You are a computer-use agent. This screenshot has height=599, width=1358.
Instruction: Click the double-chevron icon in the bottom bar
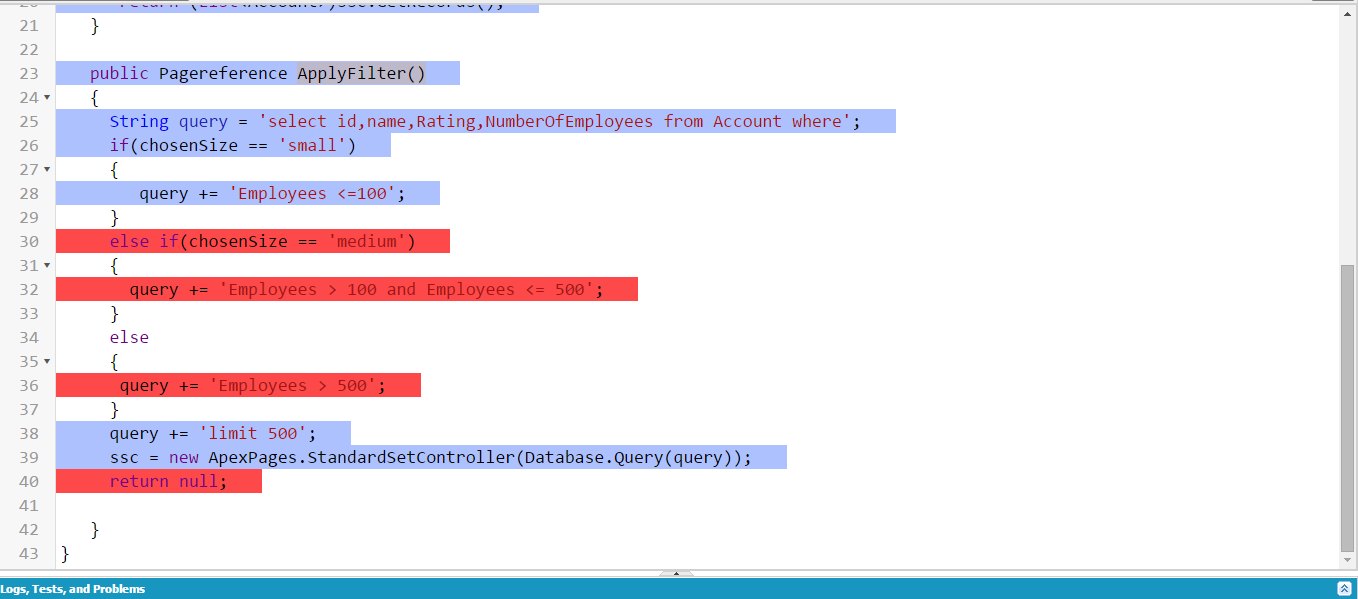[x=1345, y=589]
